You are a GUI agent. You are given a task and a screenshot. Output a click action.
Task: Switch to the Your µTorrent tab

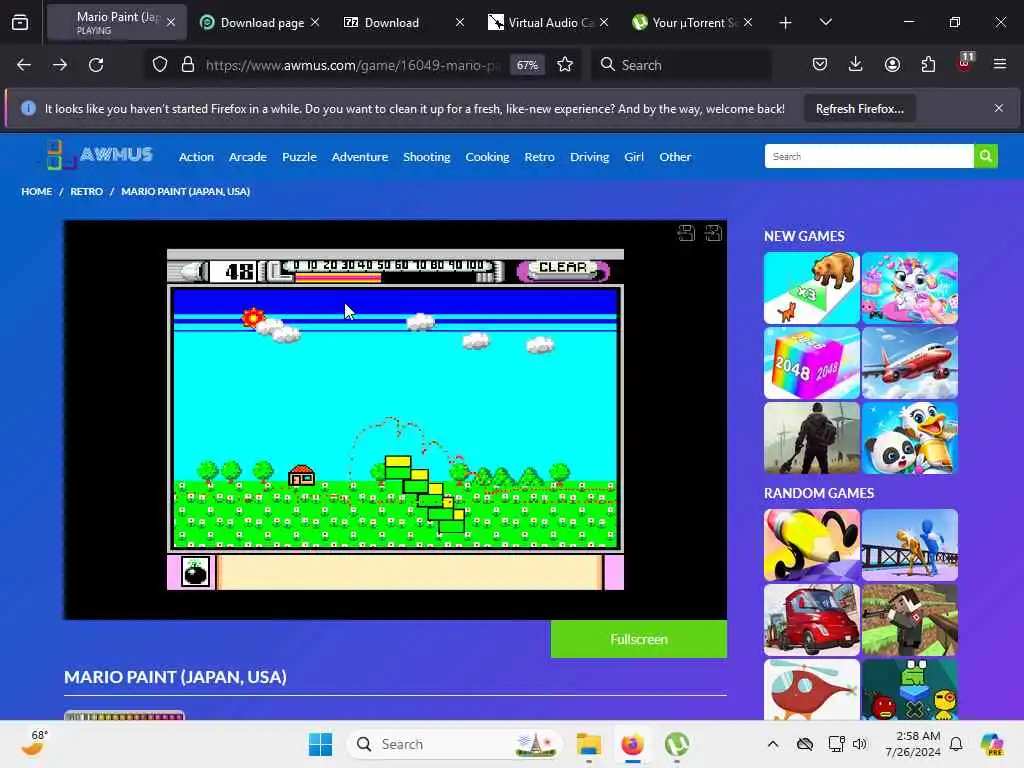click(x=691, y=23)
